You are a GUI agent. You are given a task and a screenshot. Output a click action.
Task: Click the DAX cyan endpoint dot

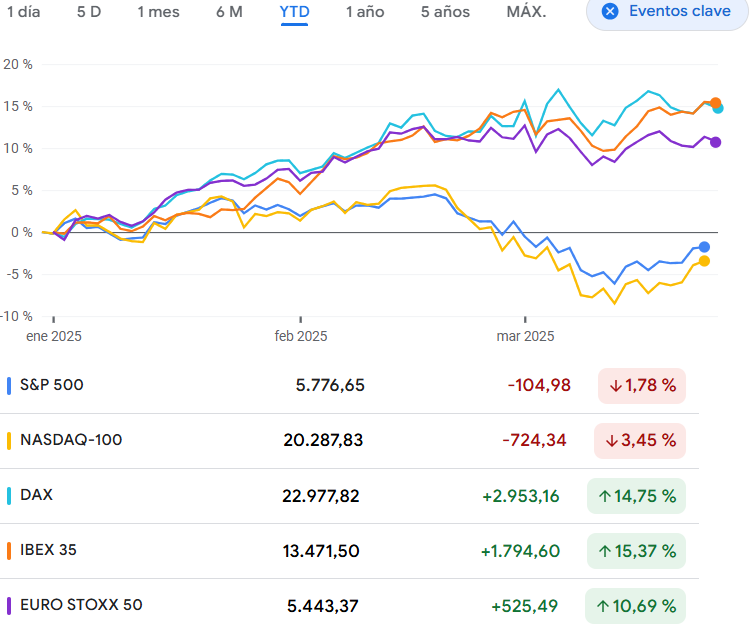[718, 108]
